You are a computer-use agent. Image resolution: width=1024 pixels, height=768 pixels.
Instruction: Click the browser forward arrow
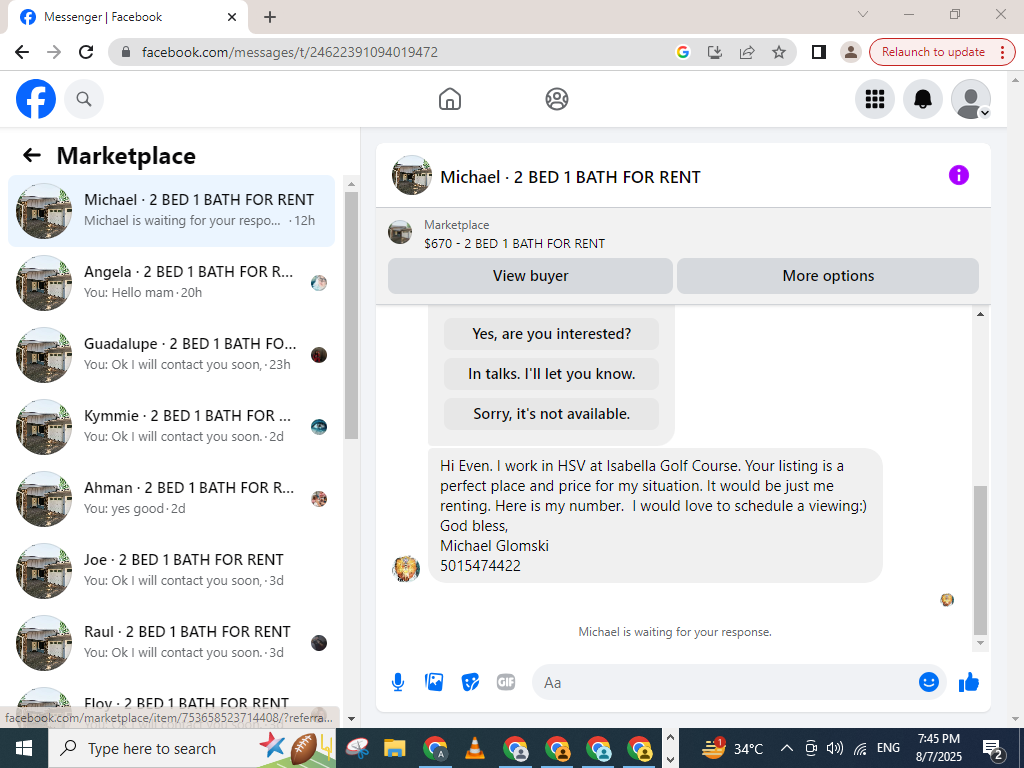click(x=54, y=52)
